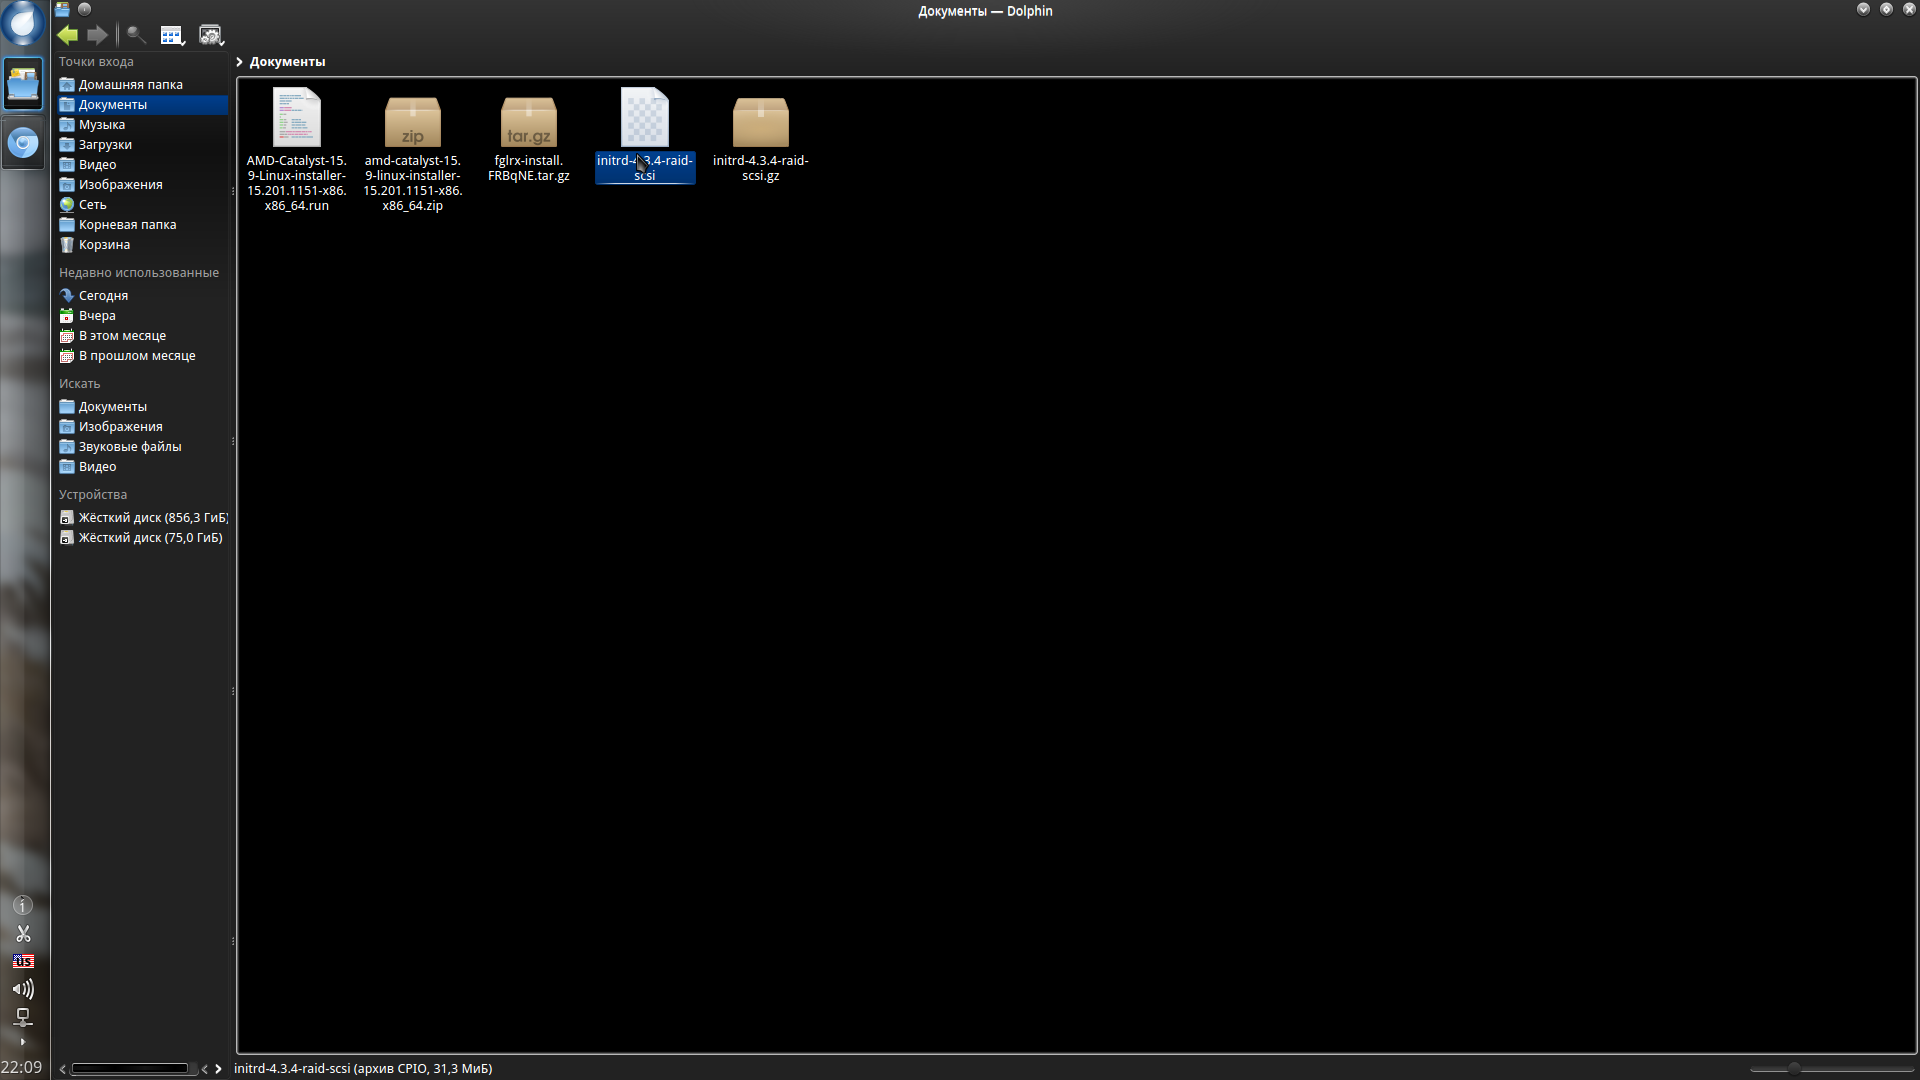The height and width of the screenshot is (1080, 1920).
Task: Show files from Сегодня
Action: coord(103,296)
